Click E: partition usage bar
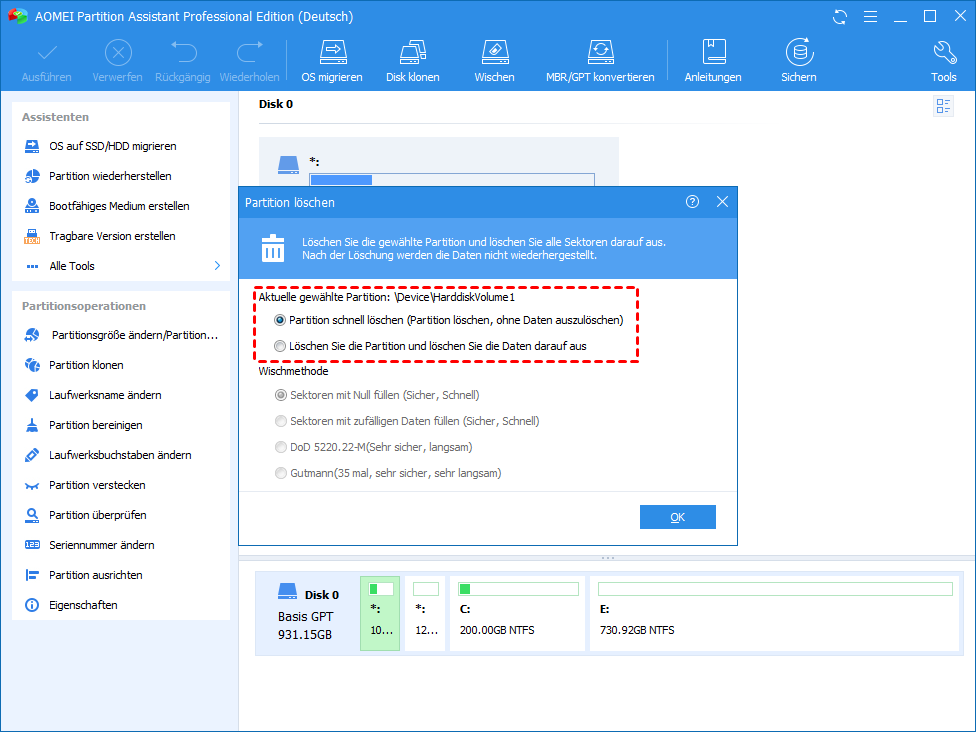 click(775, 589)
